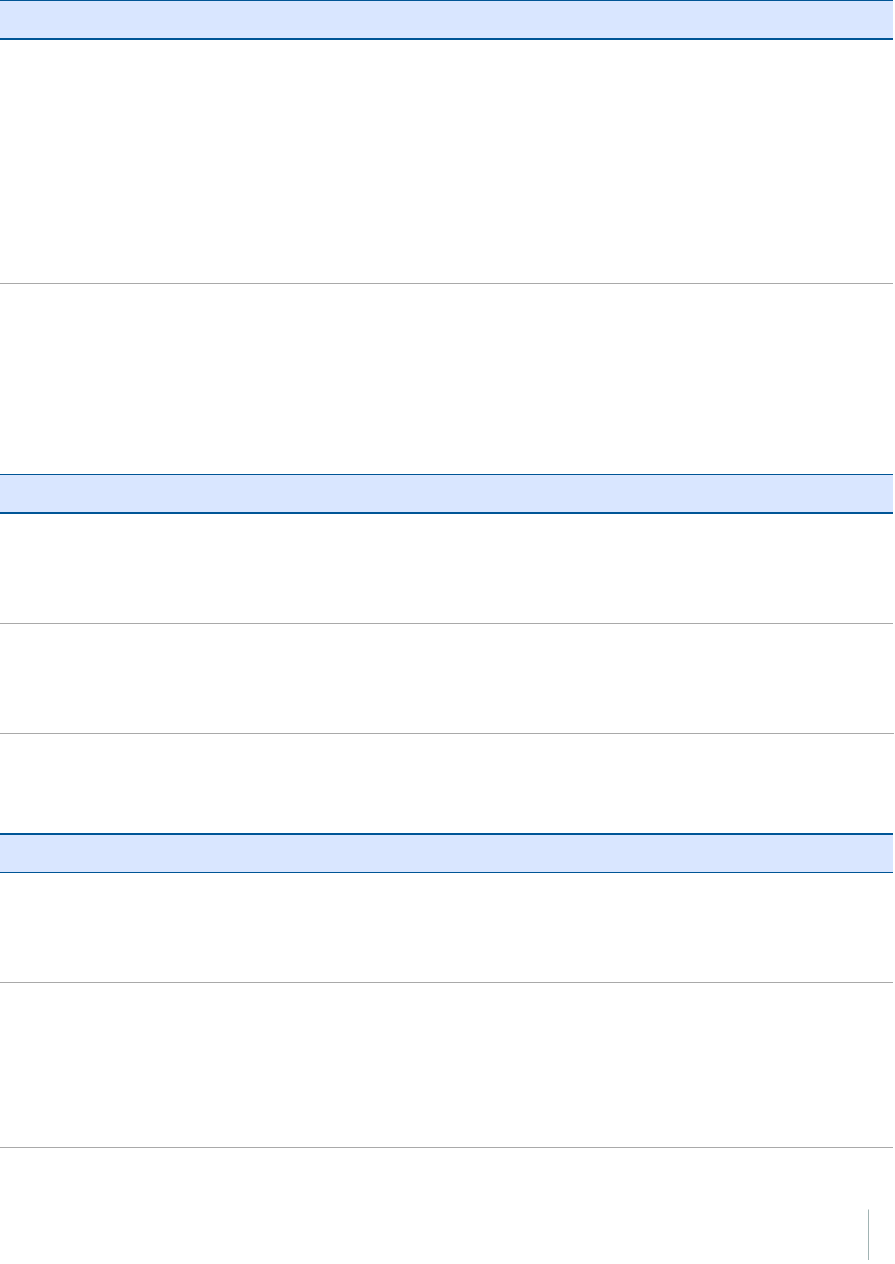This screenshot has height=1264, width=895.
Task: Click first gray separator under middle header
Action: click(x=447, y=625)
